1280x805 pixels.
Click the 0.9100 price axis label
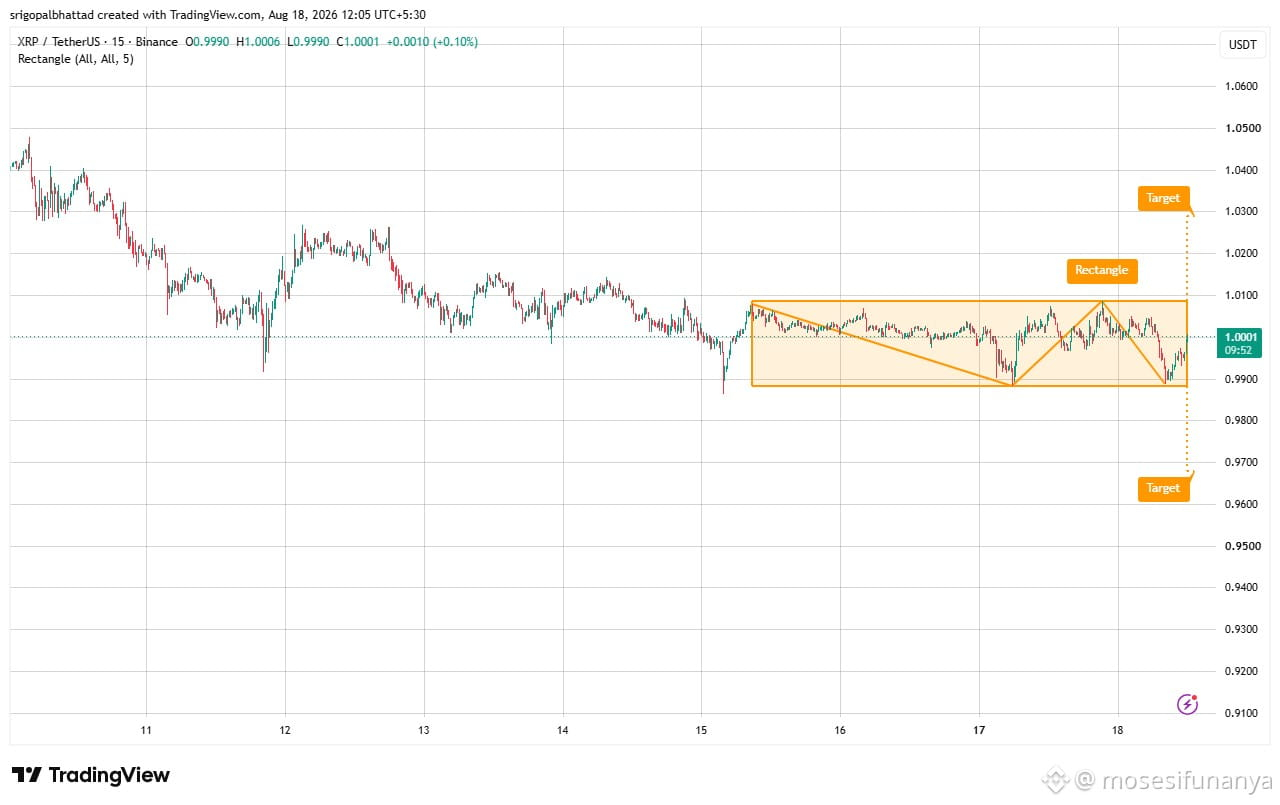1241,713
